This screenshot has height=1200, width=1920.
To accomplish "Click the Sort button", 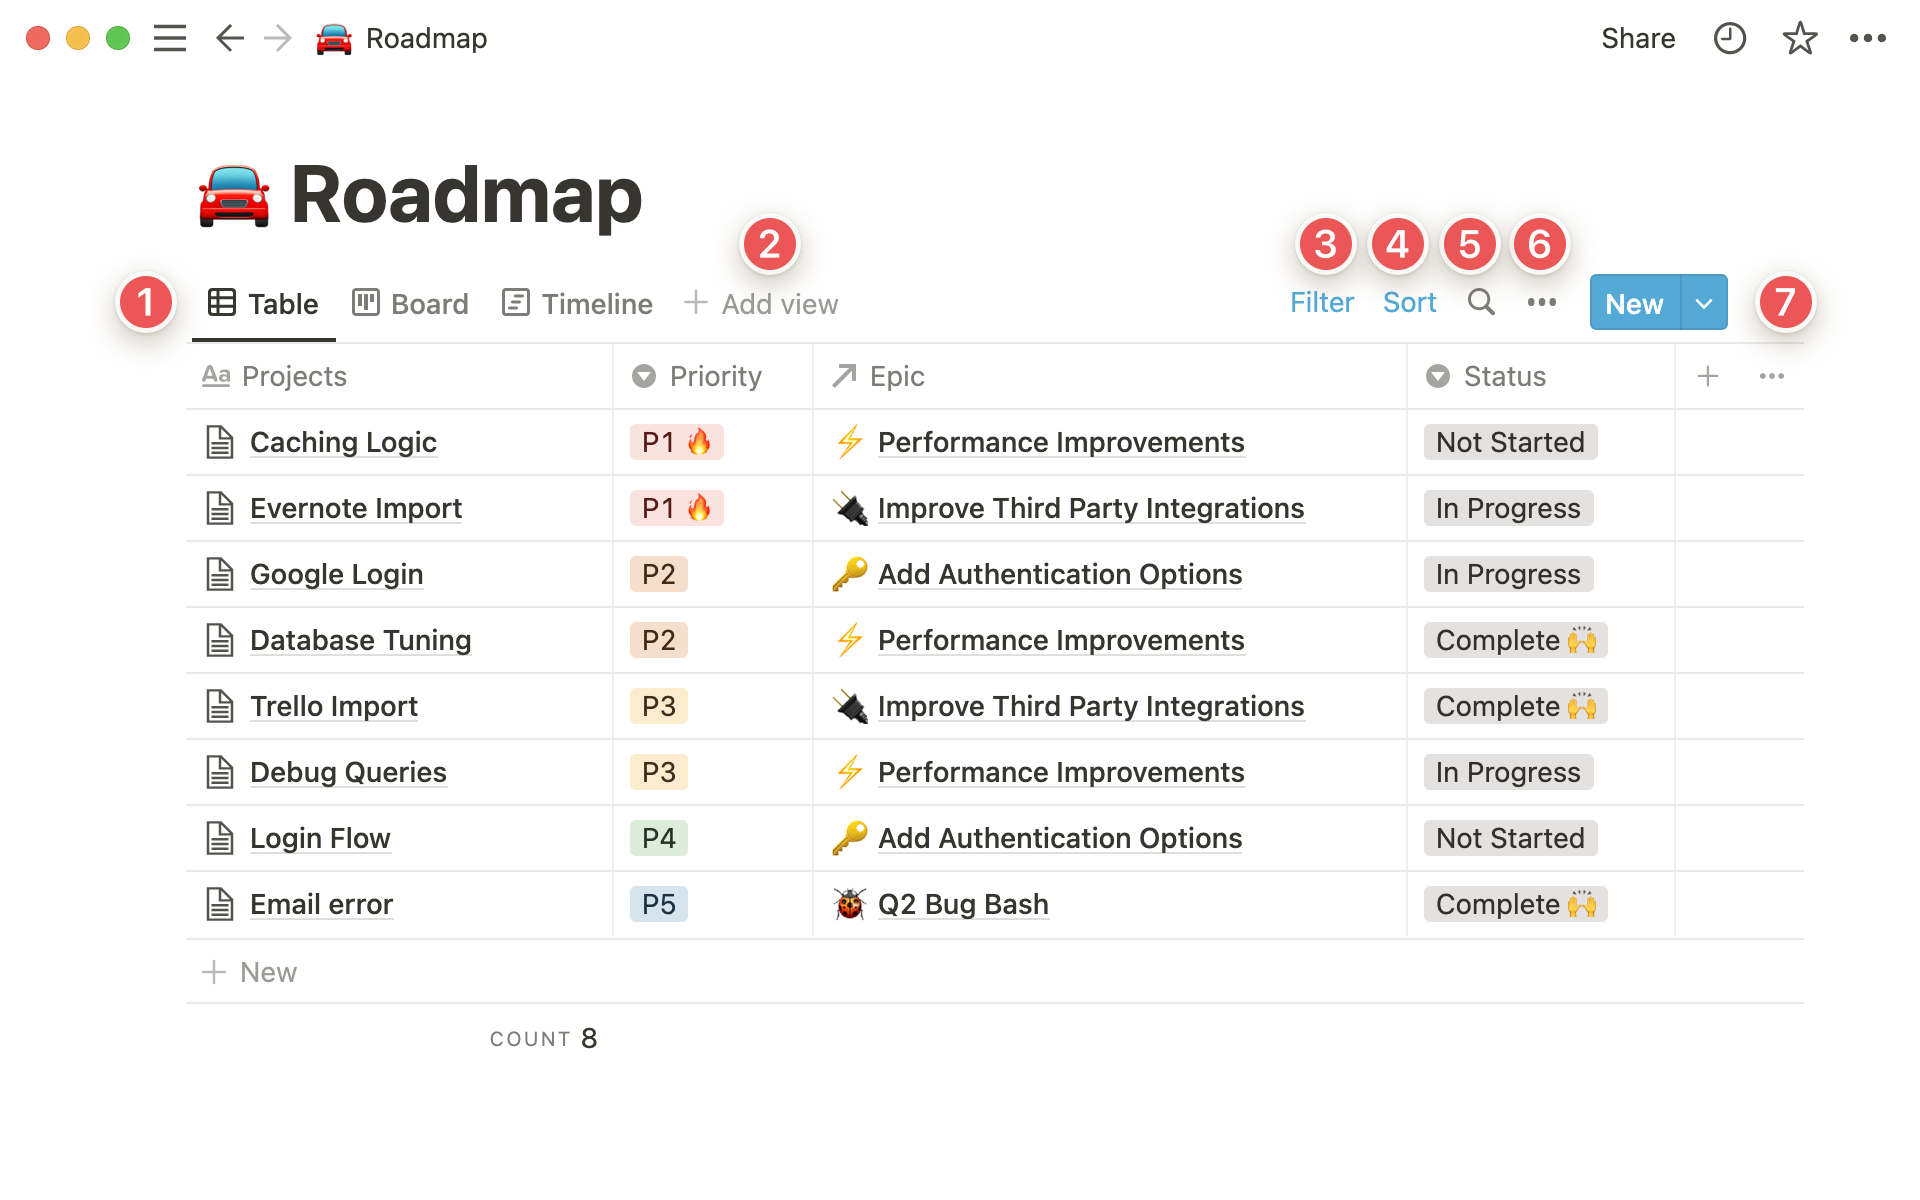I will (x=1409, y=302).
